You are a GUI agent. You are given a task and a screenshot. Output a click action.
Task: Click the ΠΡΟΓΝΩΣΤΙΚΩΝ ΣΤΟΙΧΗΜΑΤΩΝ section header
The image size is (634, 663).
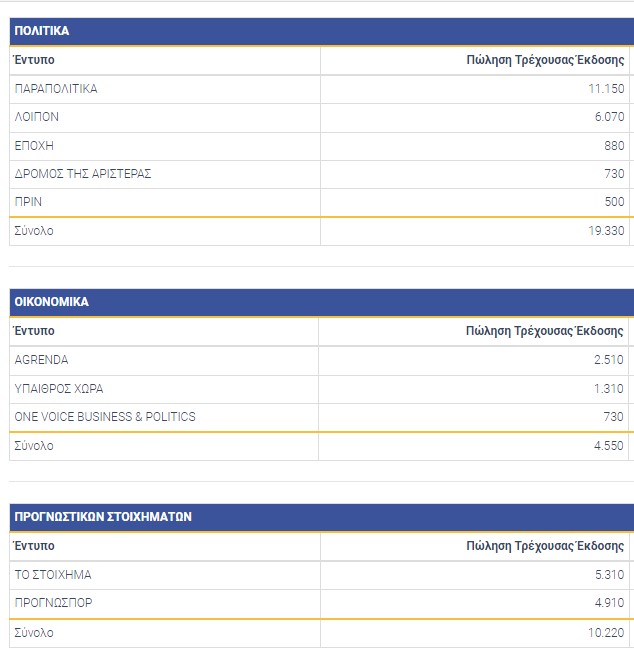(103, 517)
